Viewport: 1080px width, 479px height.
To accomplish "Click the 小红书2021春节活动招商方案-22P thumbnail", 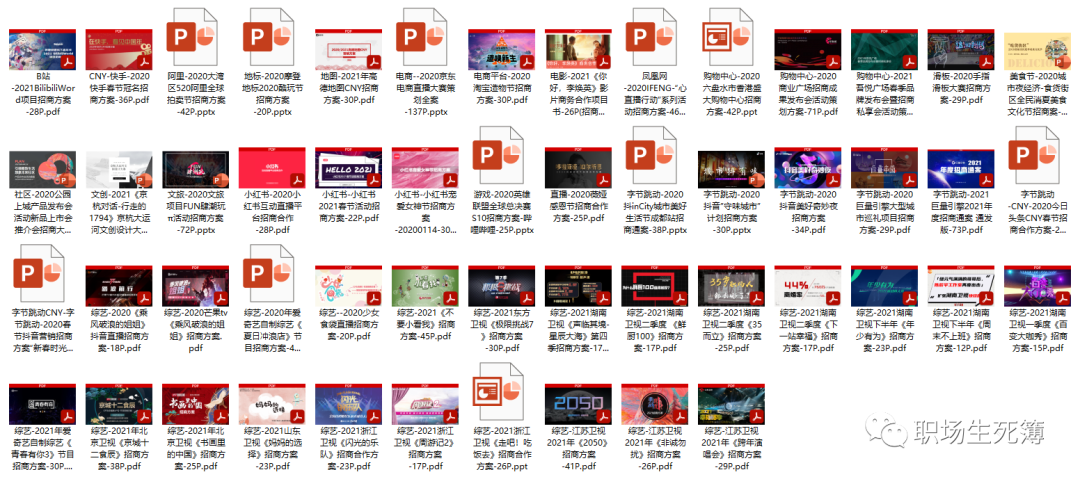I will coord(349,167).
